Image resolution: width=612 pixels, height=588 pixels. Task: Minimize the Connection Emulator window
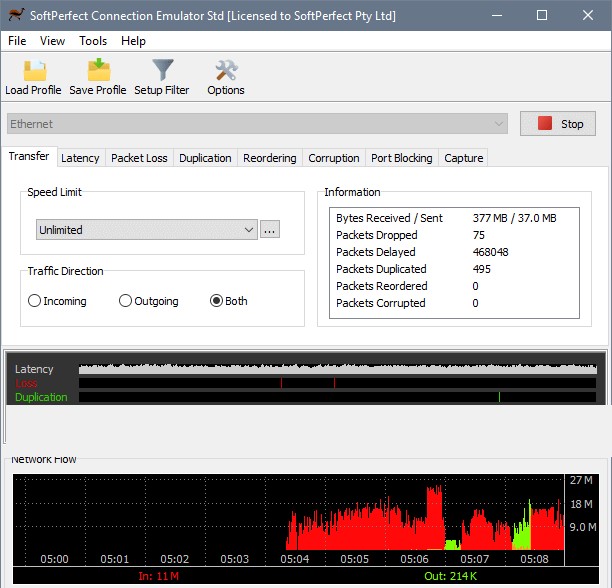497,15
